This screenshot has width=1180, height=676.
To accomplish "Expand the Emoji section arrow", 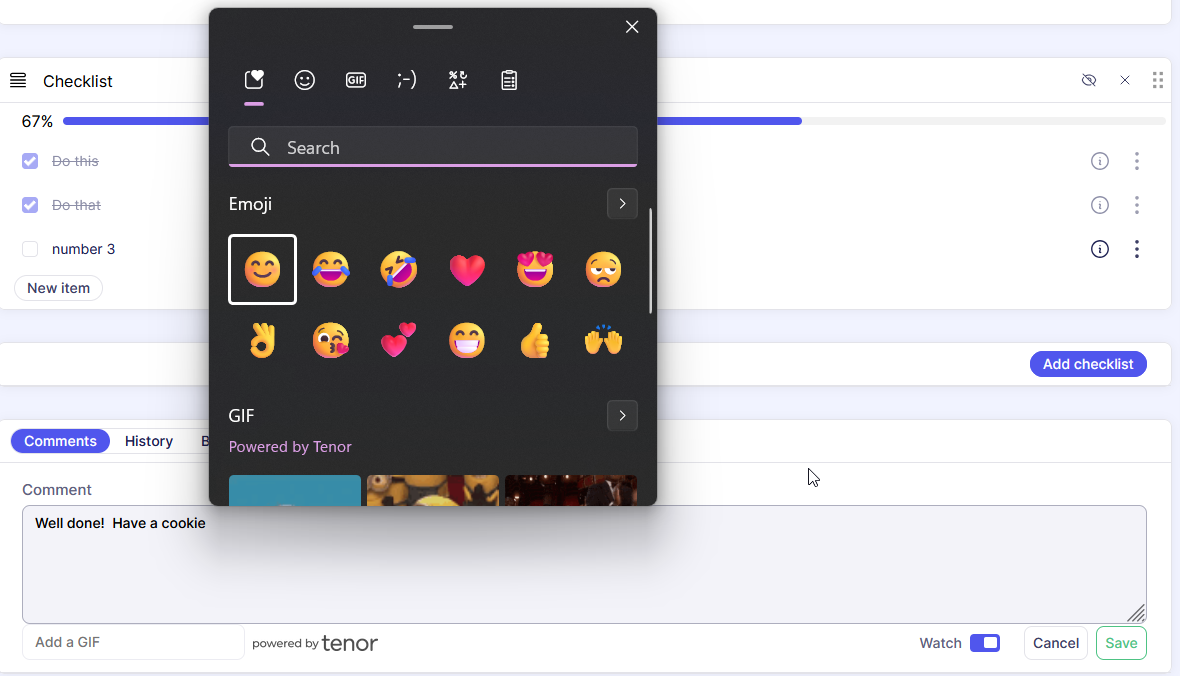I will [622, 204].
